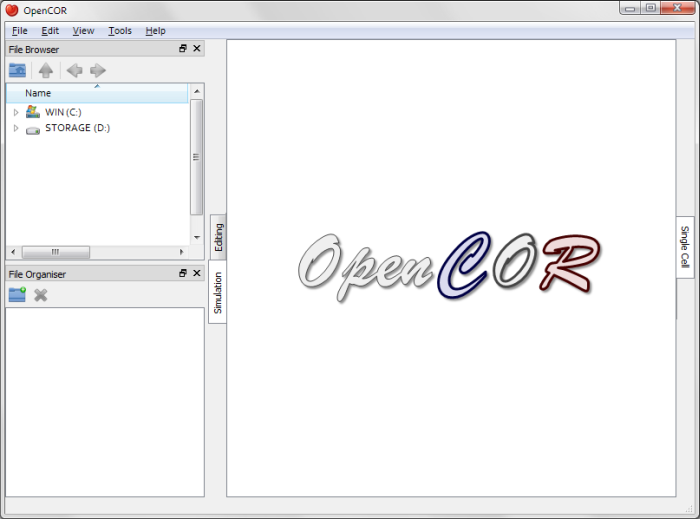
Task: Open the File menu
Action: (20, 31)
